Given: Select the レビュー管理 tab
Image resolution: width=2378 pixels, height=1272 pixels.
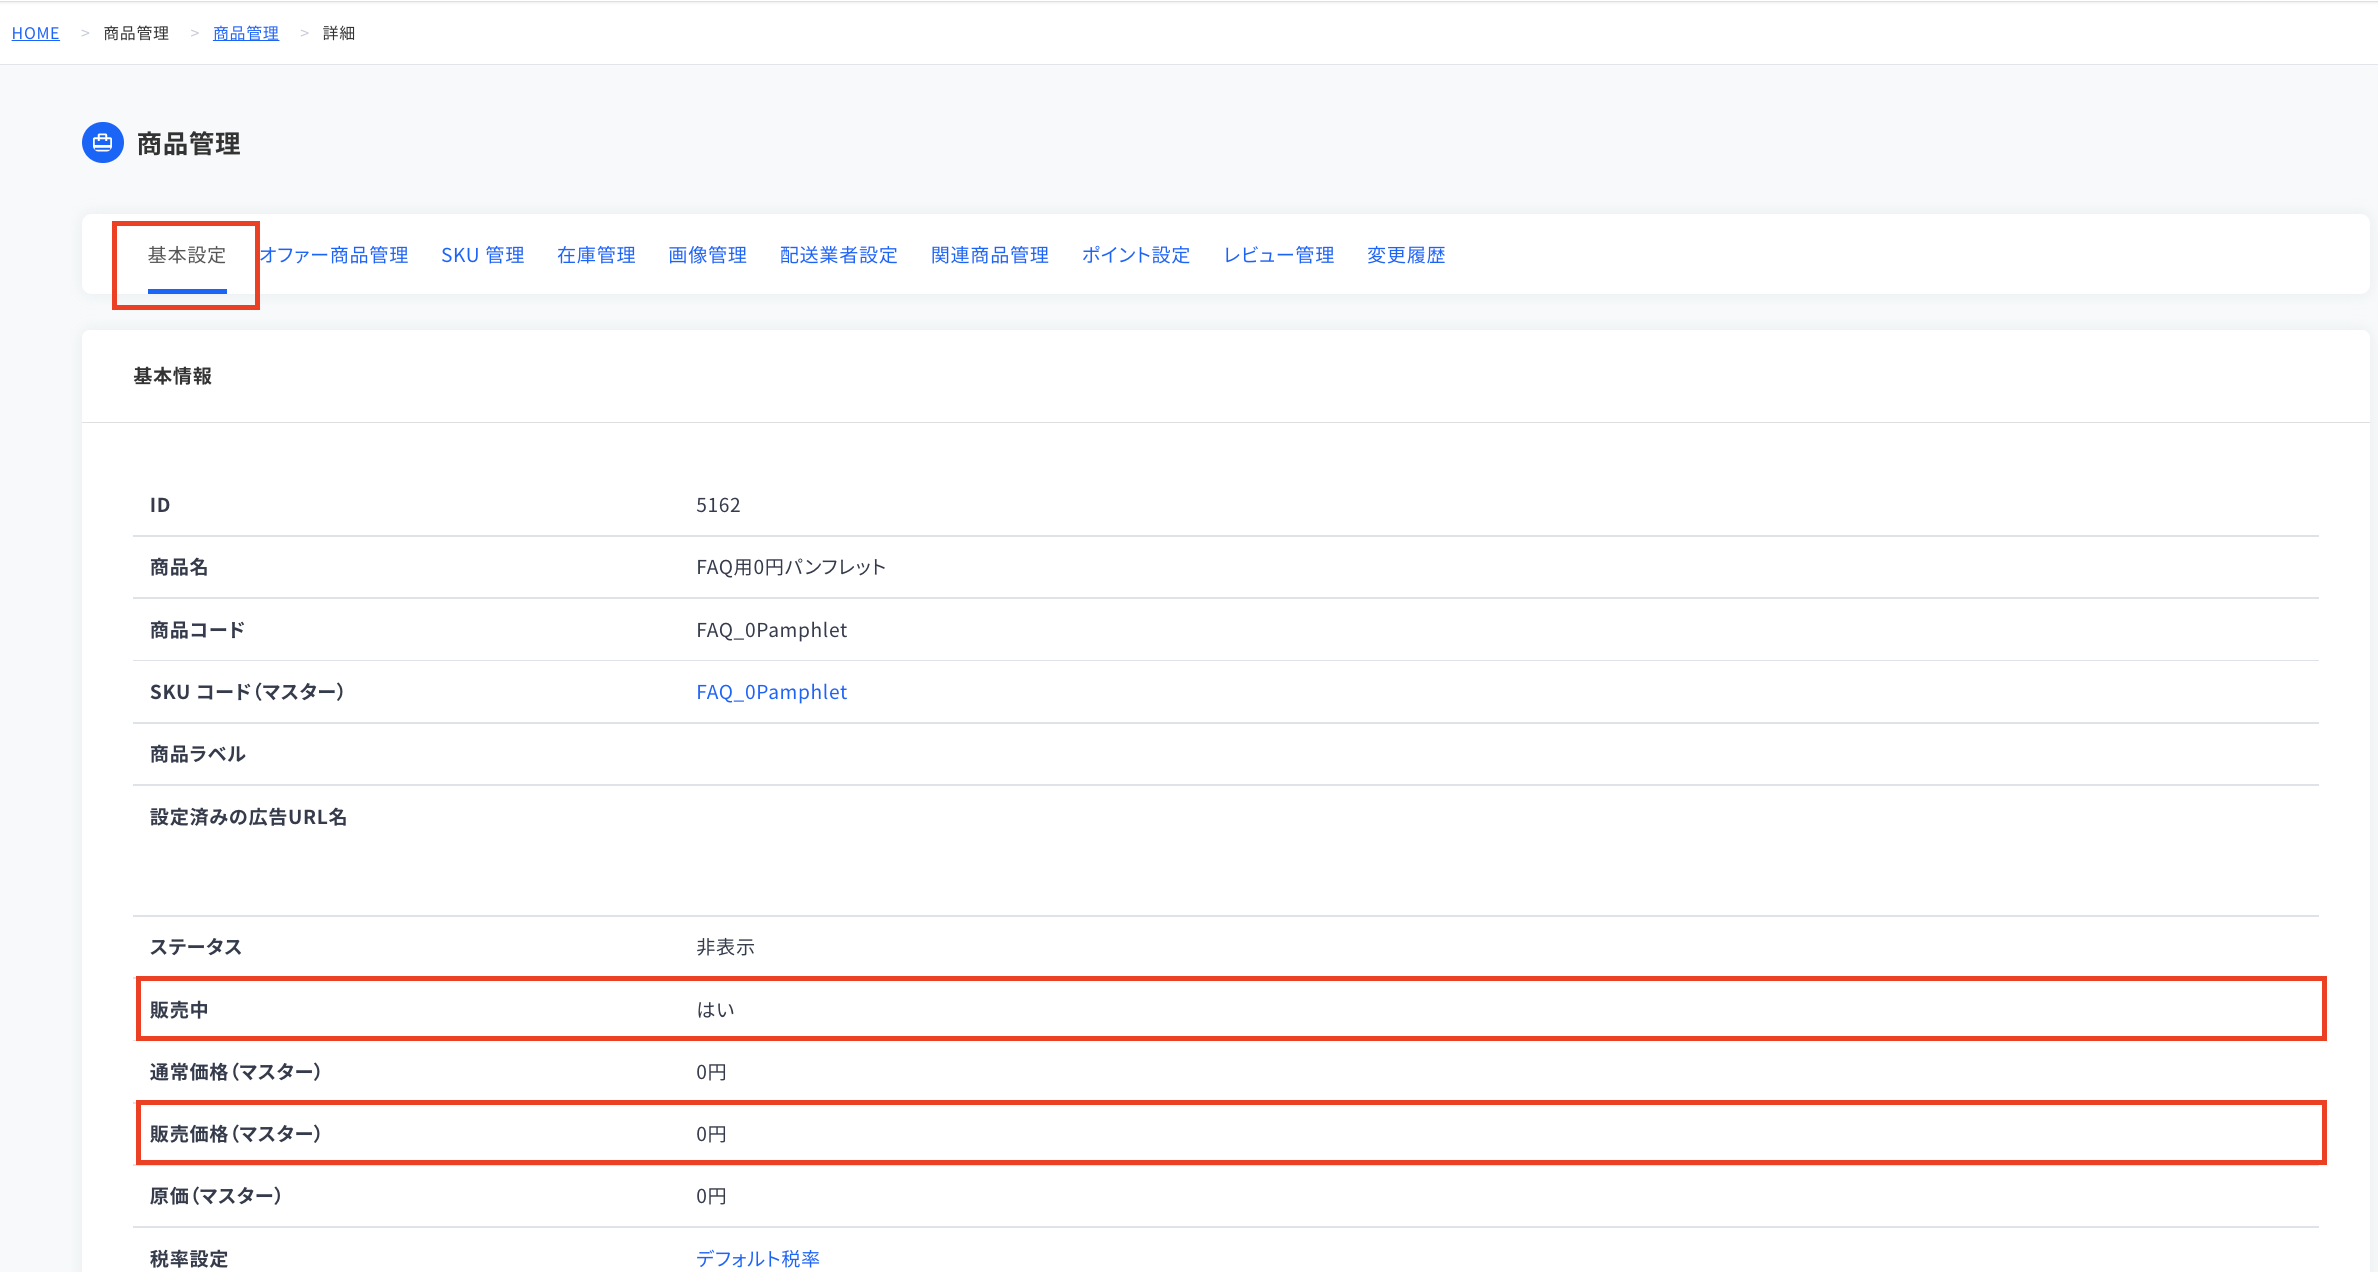Looking at the screenshot, I should coord(1279,255).
